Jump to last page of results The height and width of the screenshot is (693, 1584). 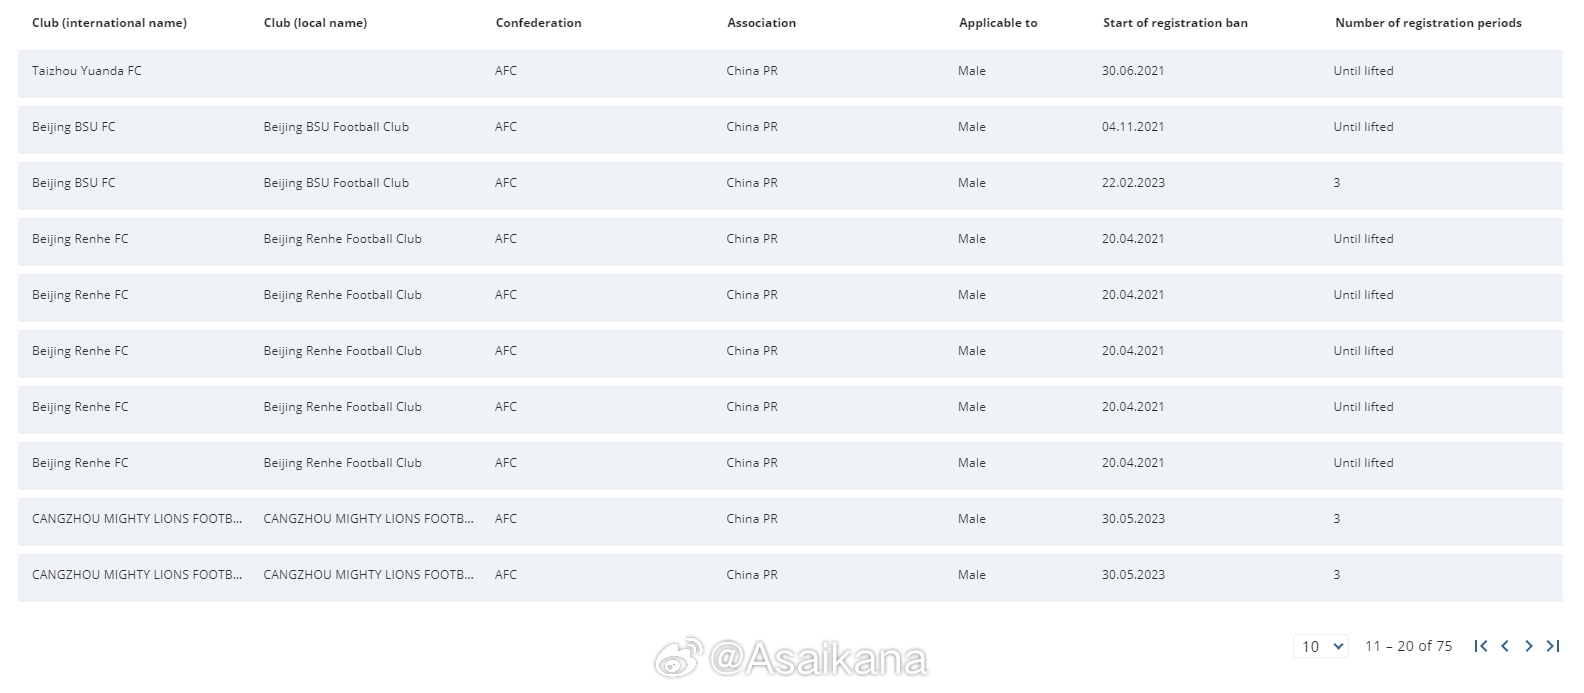pyautogui.click(x=1553, y=646)
